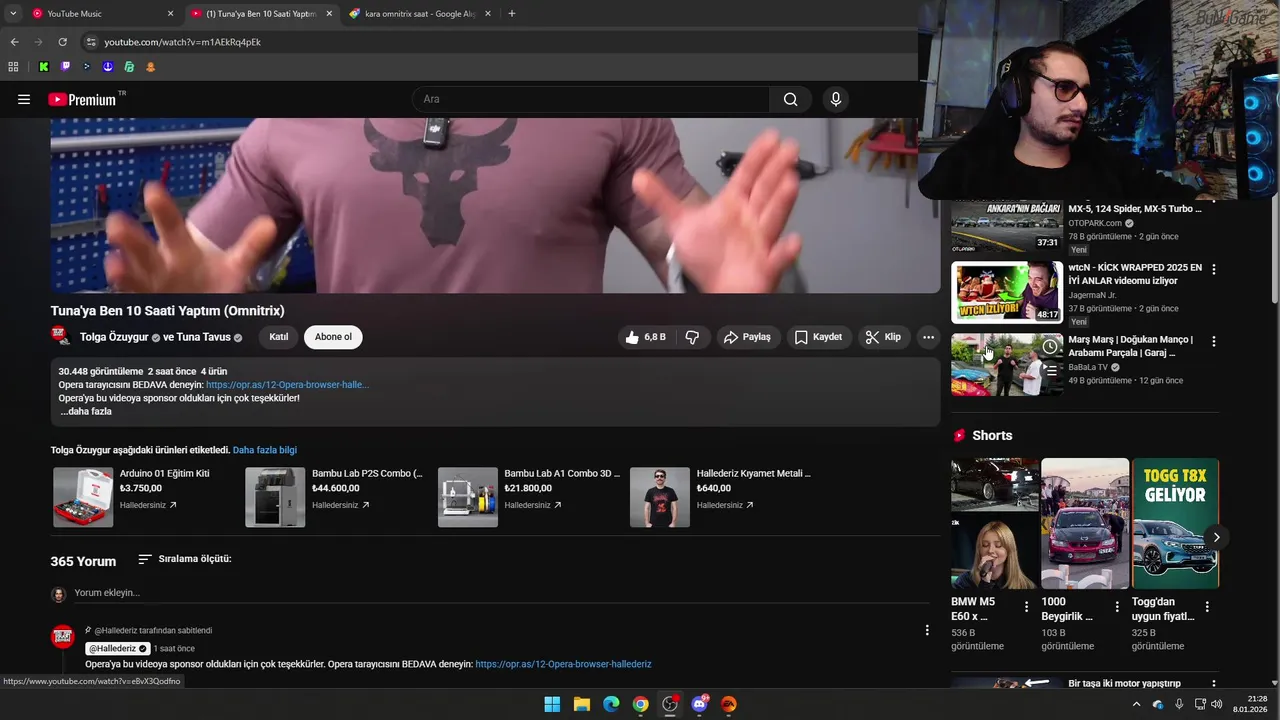The image size is (1280, 720).
Task: Open options menu on pinned Hallederiz comment
Action: (x=927, y=630)
